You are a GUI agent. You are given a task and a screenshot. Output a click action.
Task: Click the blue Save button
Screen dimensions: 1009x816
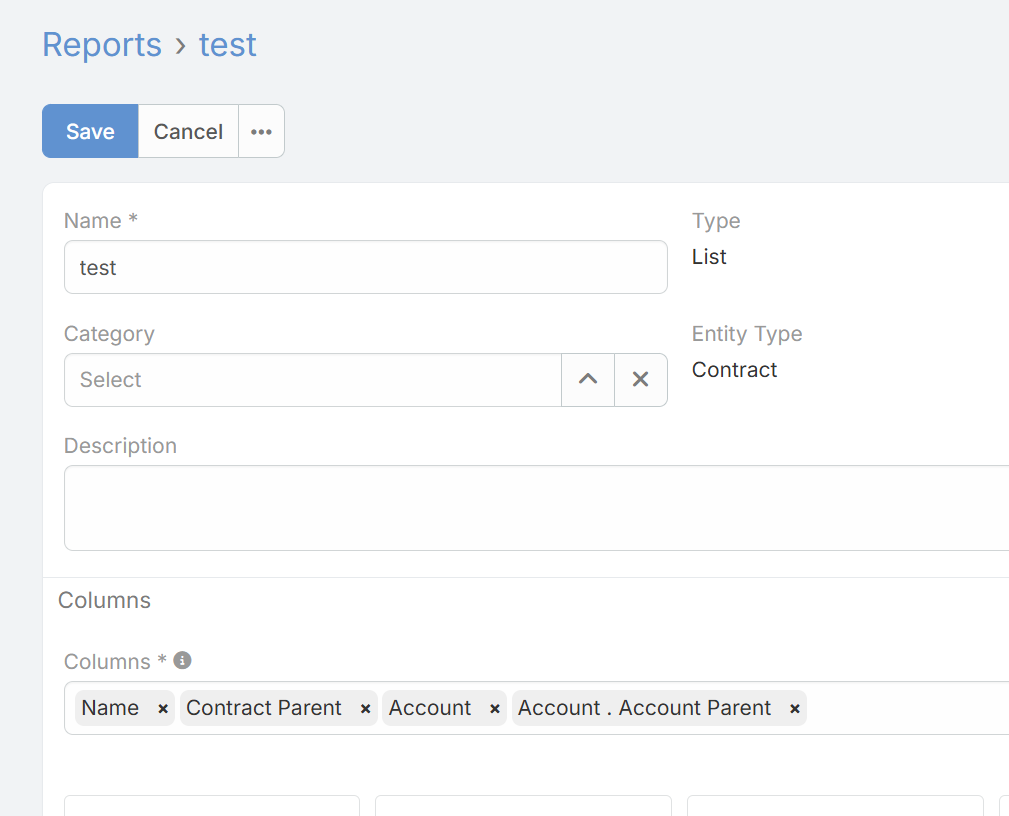(x=90, y=131)
